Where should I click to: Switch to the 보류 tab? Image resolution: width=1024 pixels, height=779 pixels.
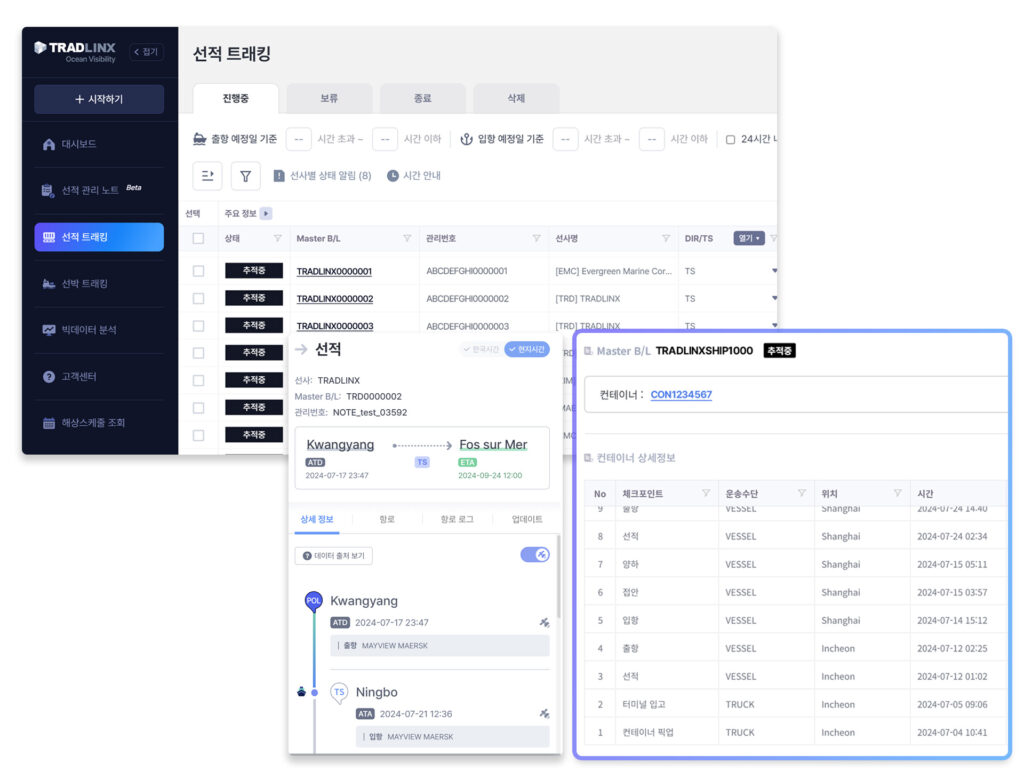pos(329,99)
